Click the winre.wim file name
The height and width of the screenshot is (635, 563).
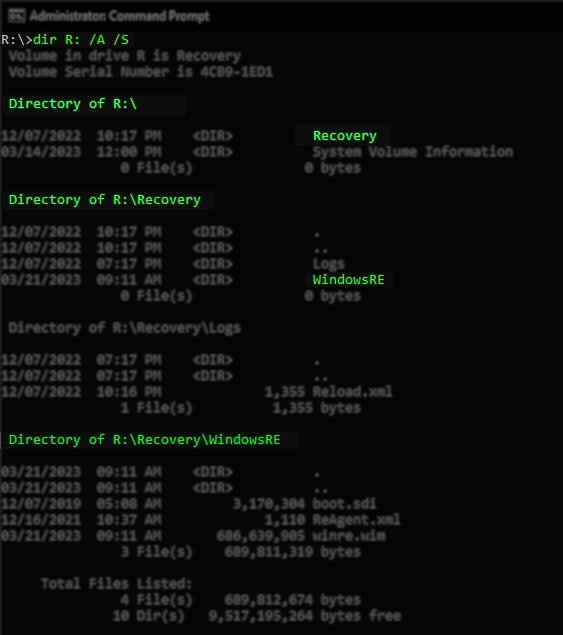[x=349, y=536]
